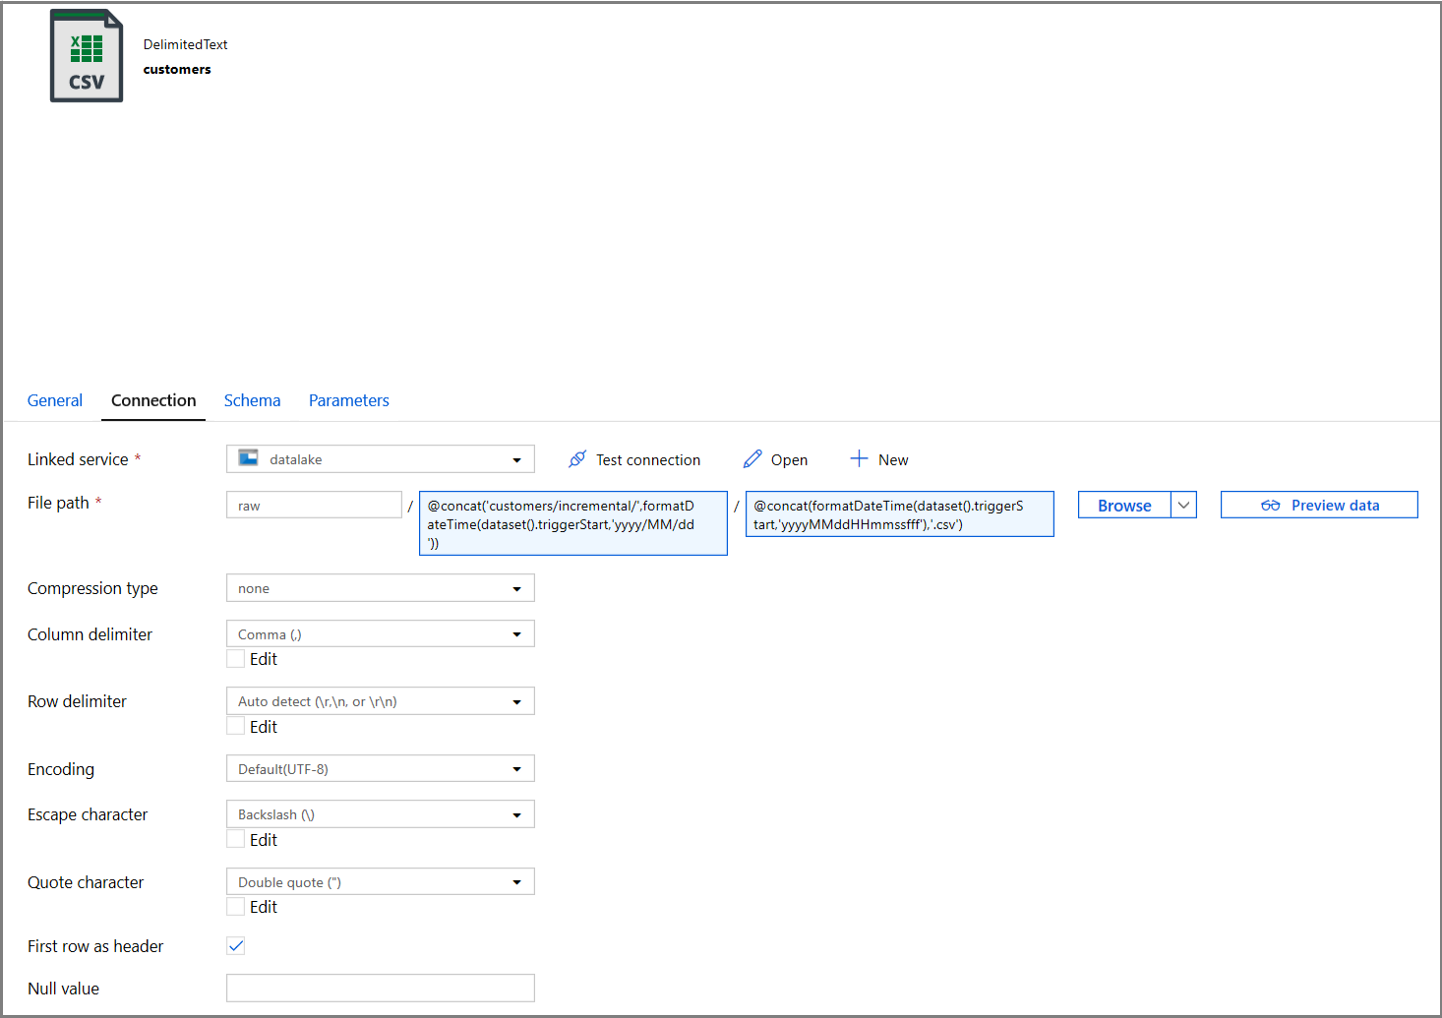
Task: Open the Encoding dropdown
Action: [518, 768]
